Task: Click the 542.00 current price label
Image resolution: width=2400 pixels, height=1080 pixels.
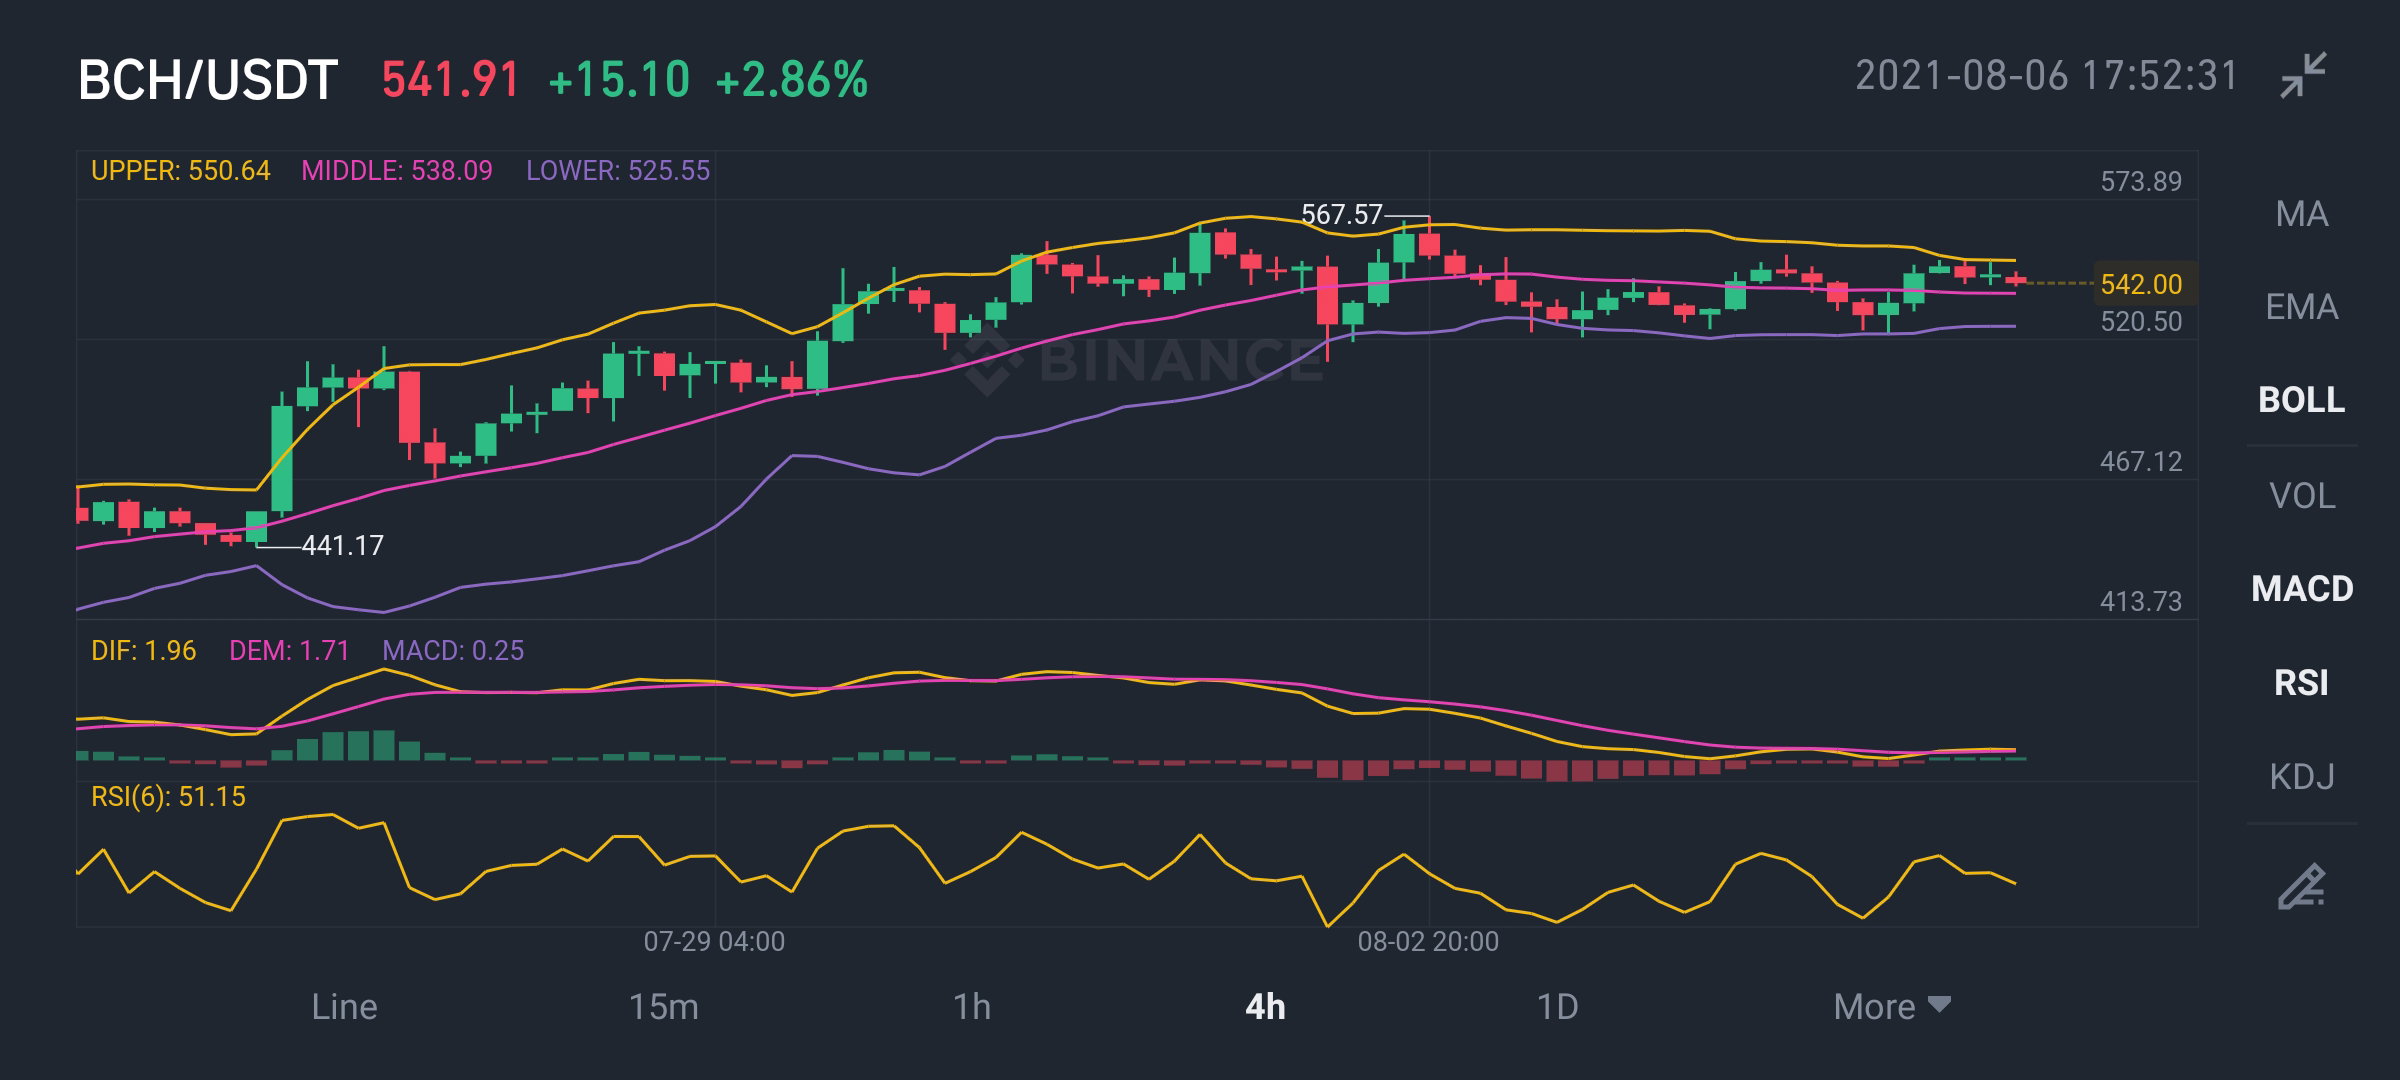Action: coord(2141,284)
